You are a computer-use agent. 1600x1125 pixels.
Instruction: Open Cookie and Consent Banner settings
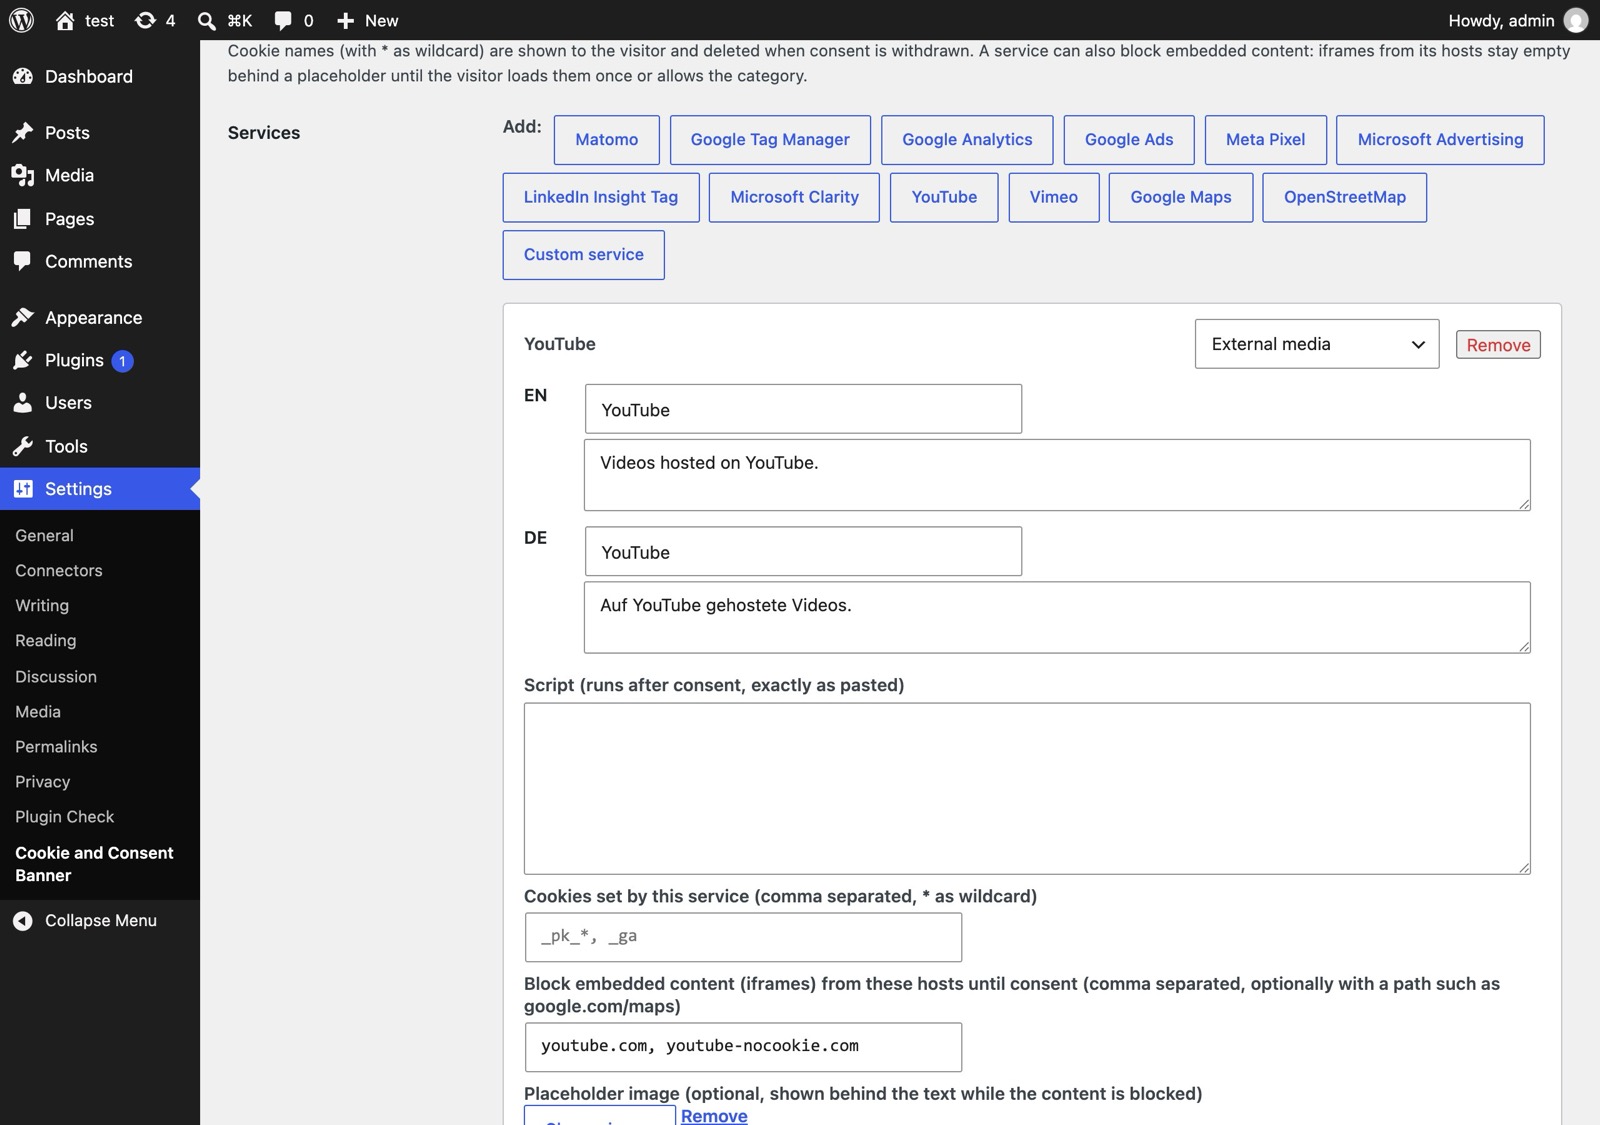tap(94, 863)
